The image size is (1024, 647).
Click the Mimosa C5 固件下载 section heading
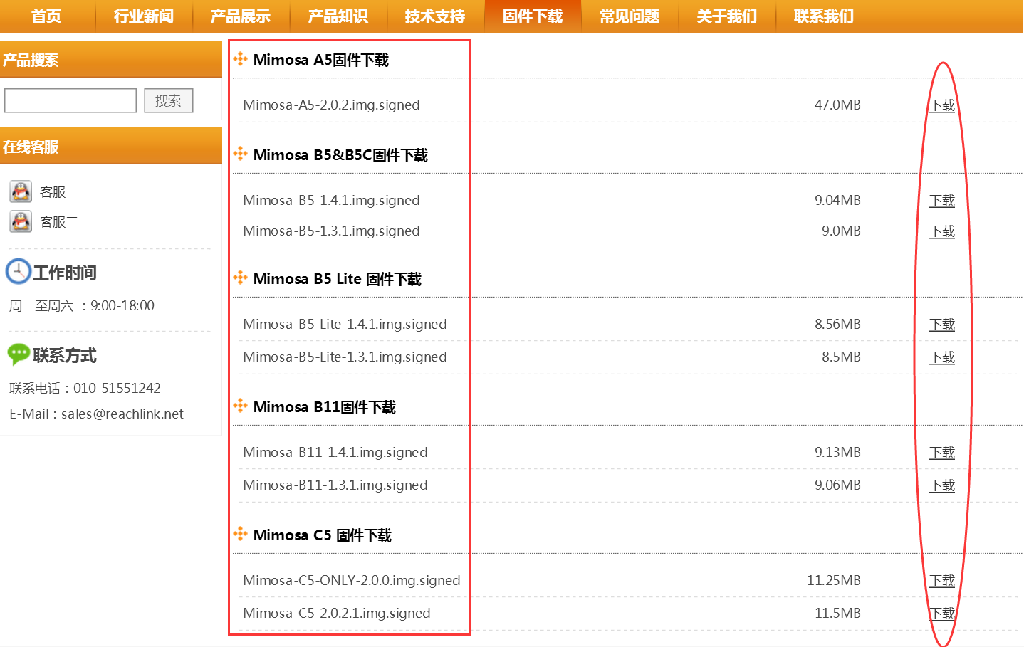click(x=322, y=535)
